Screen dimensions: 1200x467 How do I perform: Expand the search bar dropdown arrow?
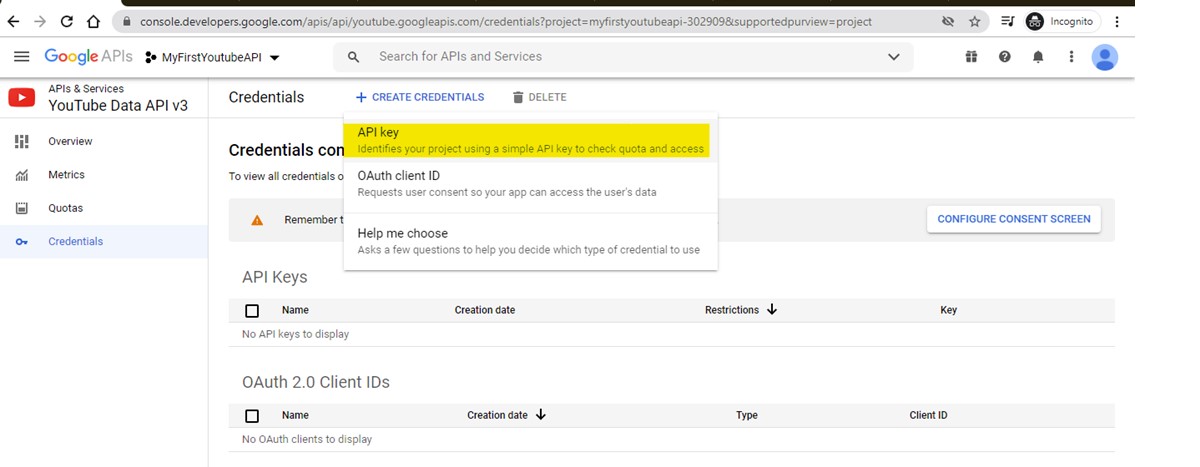tap(893, 57)
